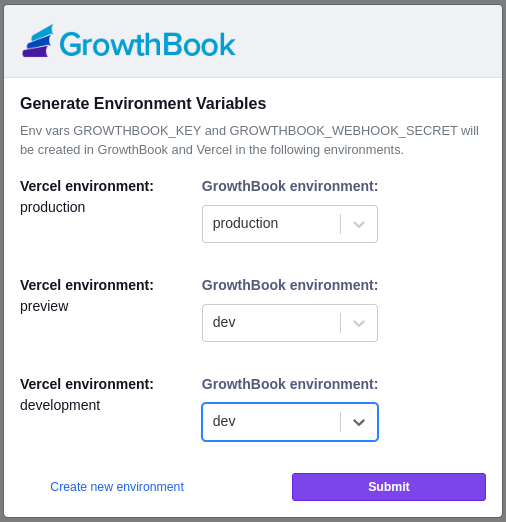Viewport: 506px width, 522px height.
Task: Select the Generate Environment Variables heading
Action: 143,103
